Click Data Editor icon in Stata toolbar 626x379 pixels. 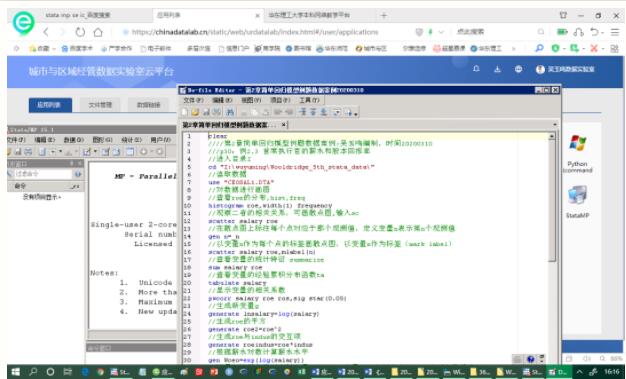point(105,152)
